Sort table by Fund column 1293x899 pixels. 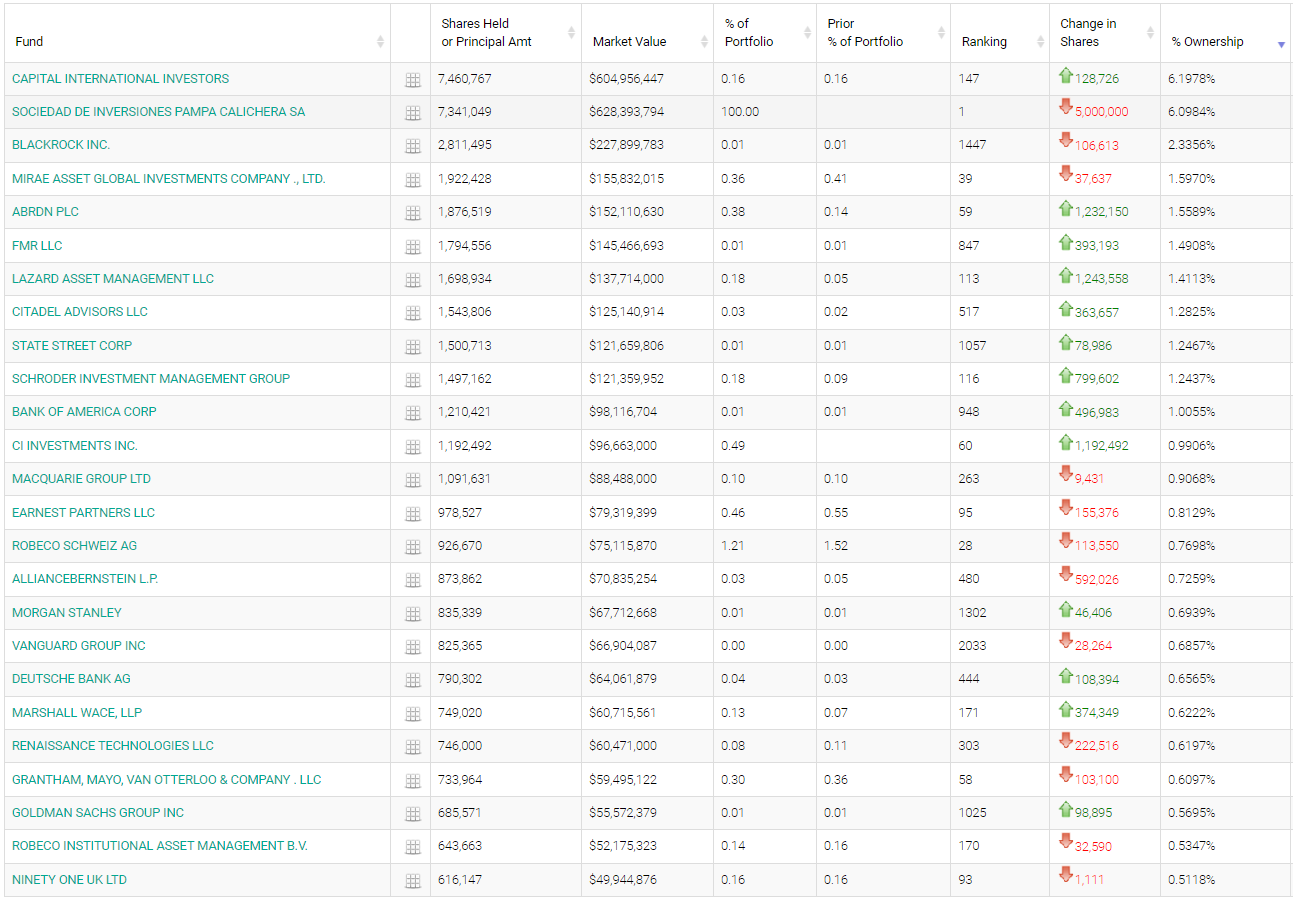(x=197, y=33)
